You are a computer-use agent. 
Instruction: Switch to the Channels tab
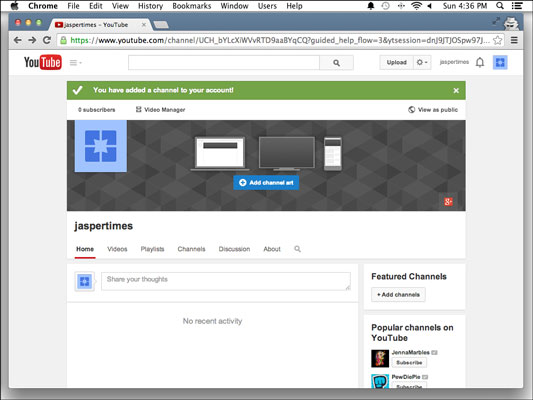(191, 249)
